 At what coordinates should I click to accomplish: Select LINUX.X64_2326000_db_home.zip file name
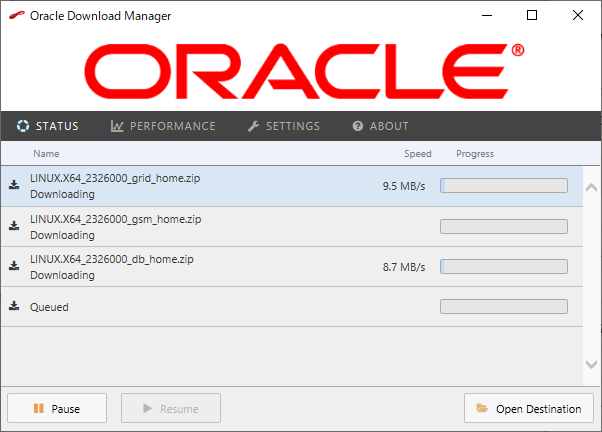112,259
